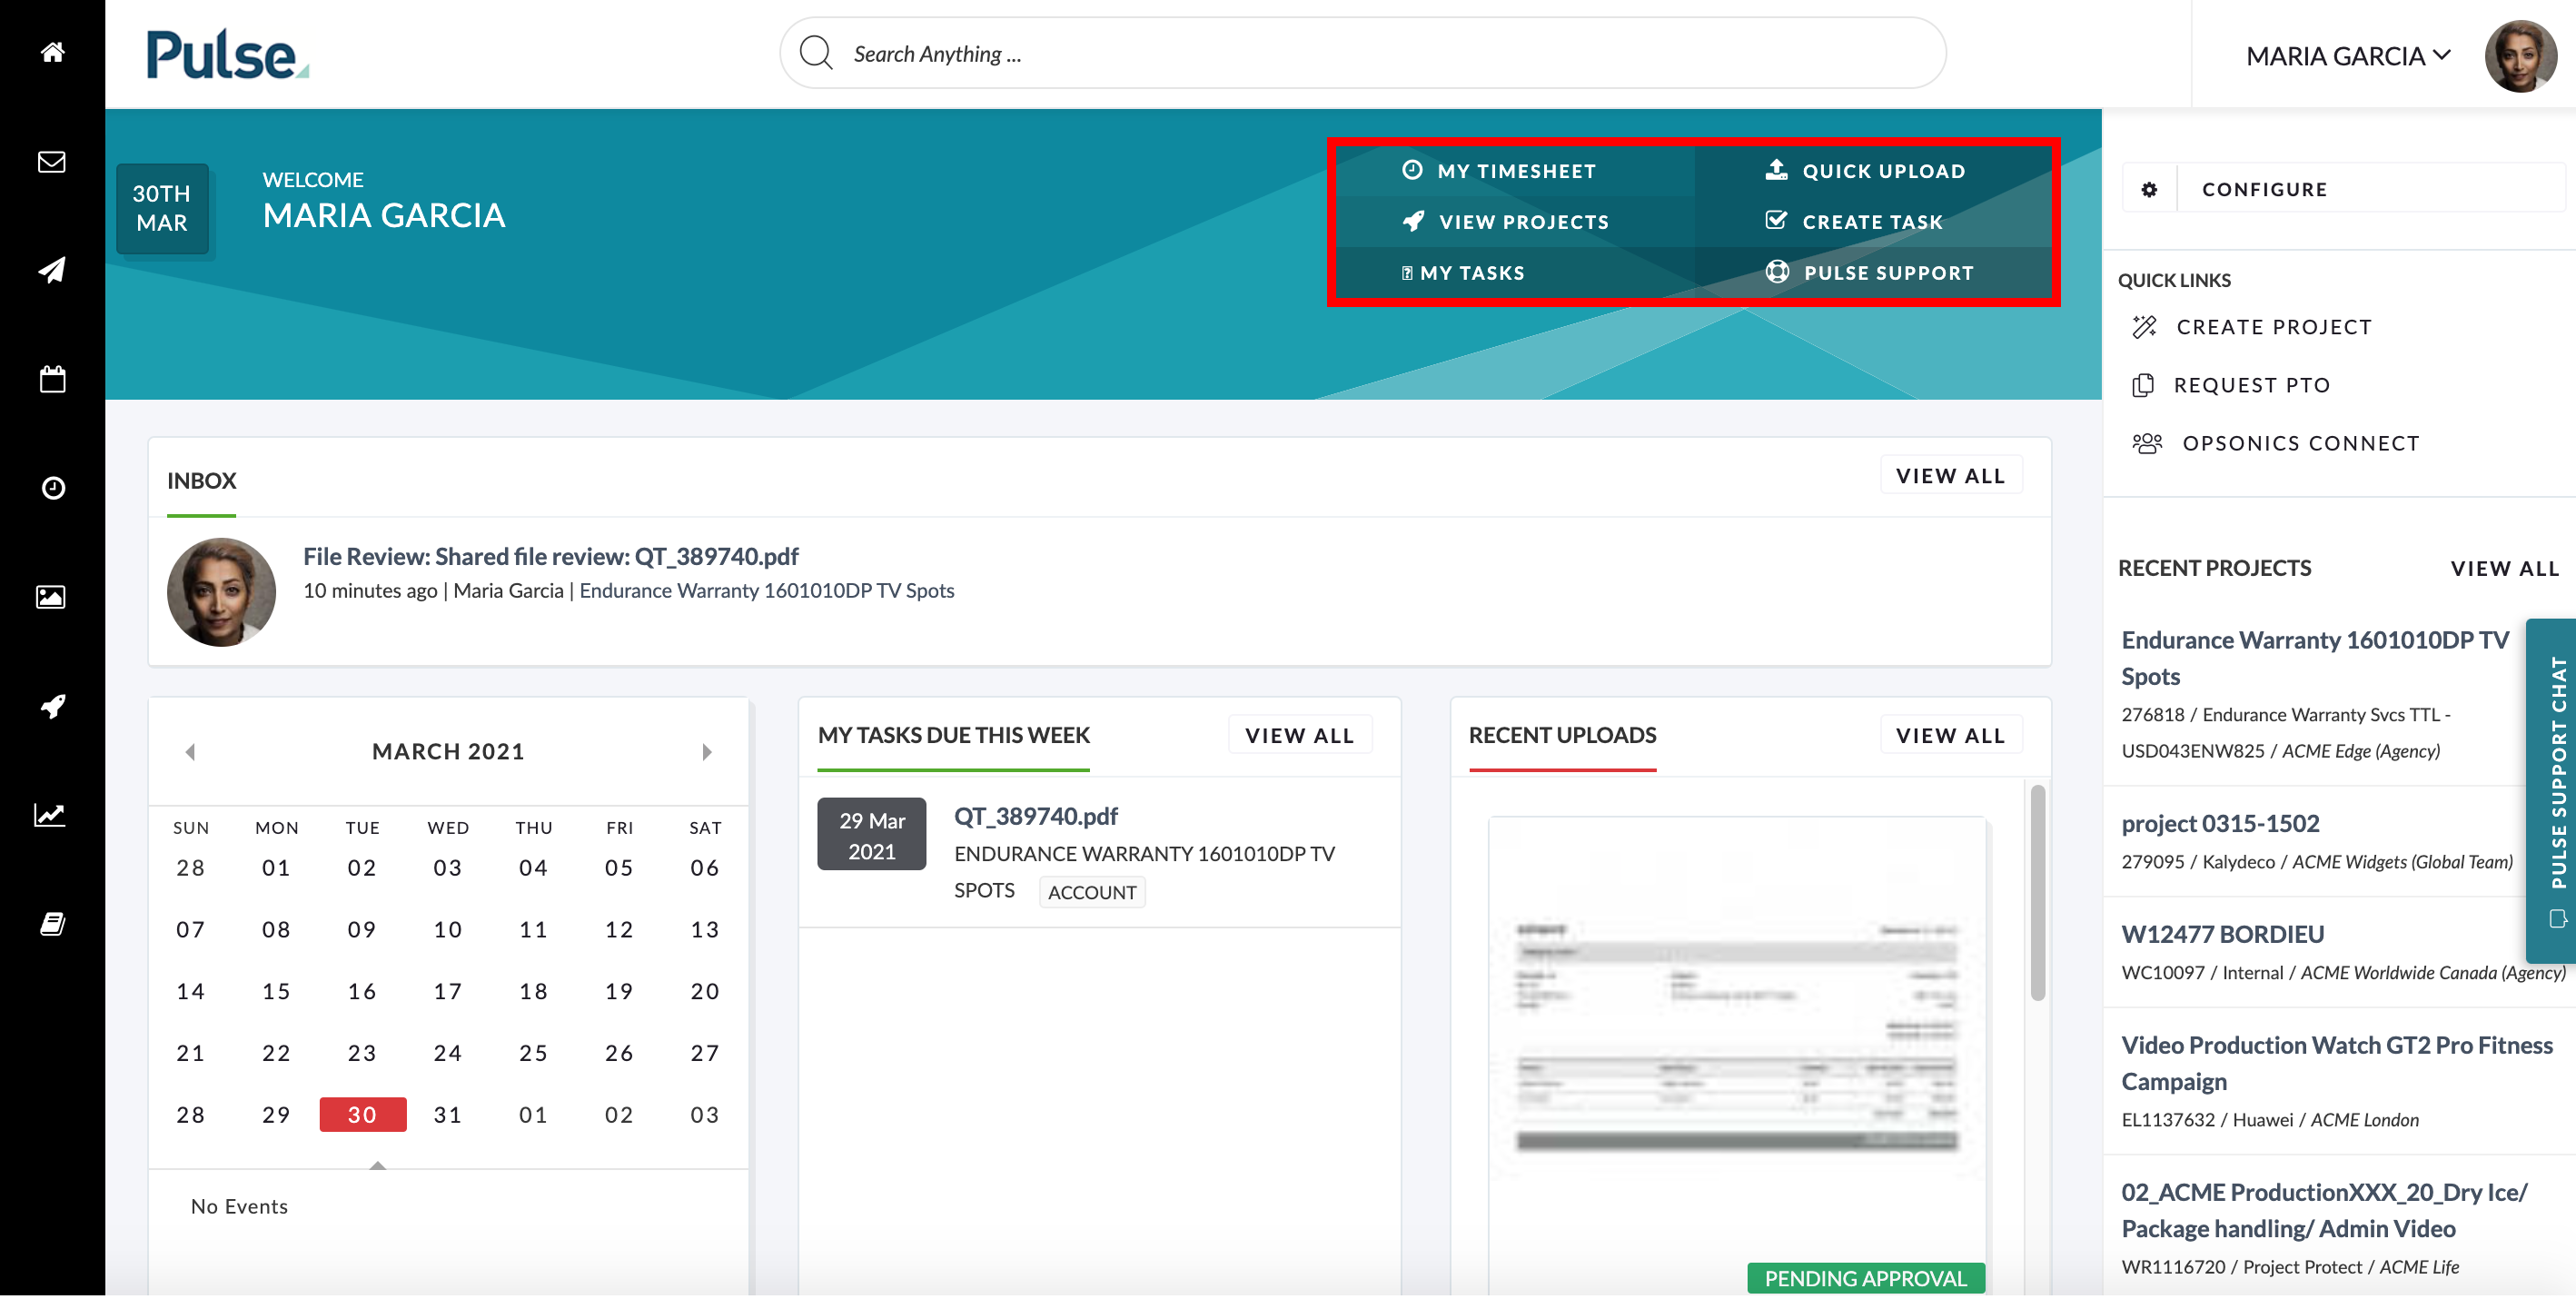The width and height of the screenshot is (2576, 1299).
Task: Open MY TASKS shortcut
Action: 1516,273
